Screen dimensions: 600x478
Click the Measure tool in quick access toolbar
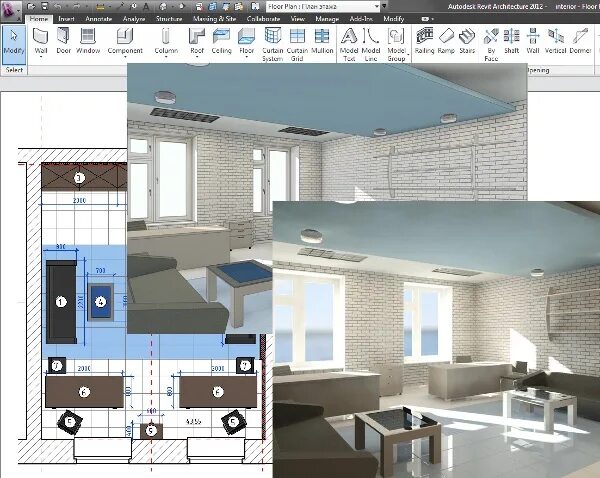[100, 7]
